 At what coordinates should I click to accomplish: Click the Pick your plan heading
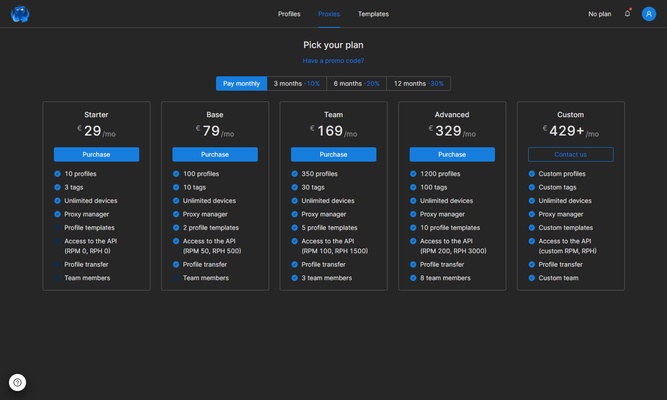[x=333, y=45]
